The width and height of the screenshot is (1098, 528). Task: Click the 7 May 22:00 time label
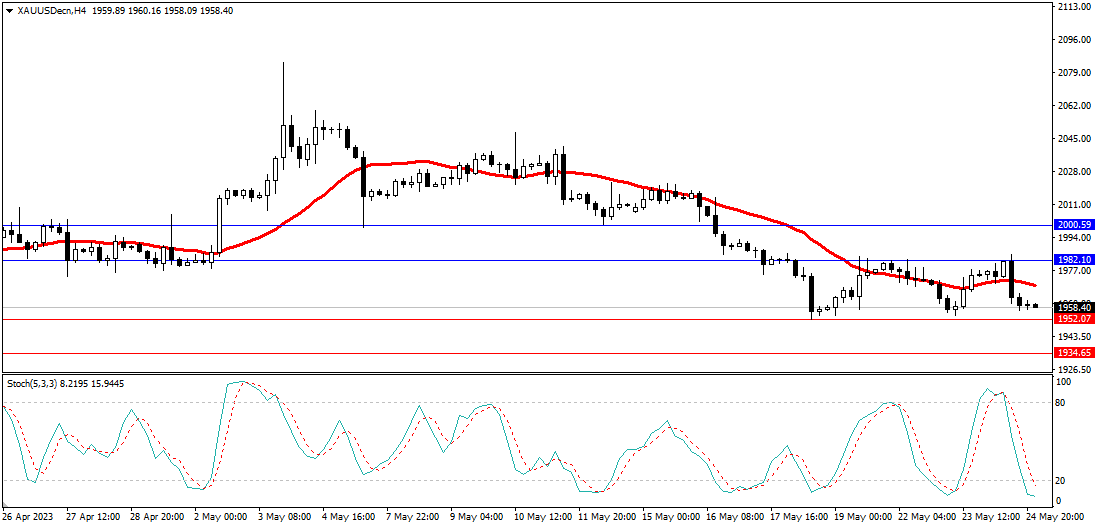(413, 517)
